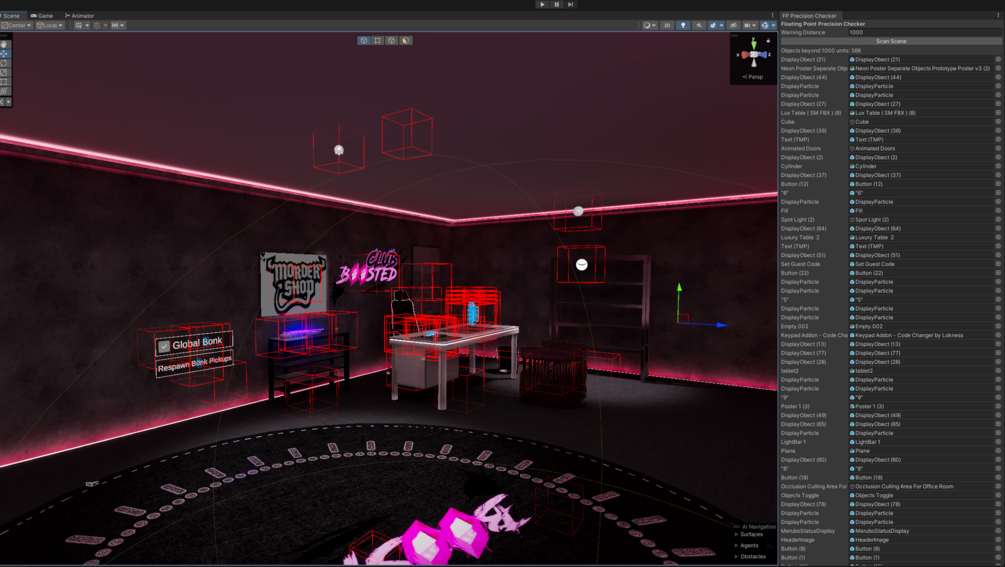
Task: Open the scene camera settings dropdown
Action: pos(750,25)
